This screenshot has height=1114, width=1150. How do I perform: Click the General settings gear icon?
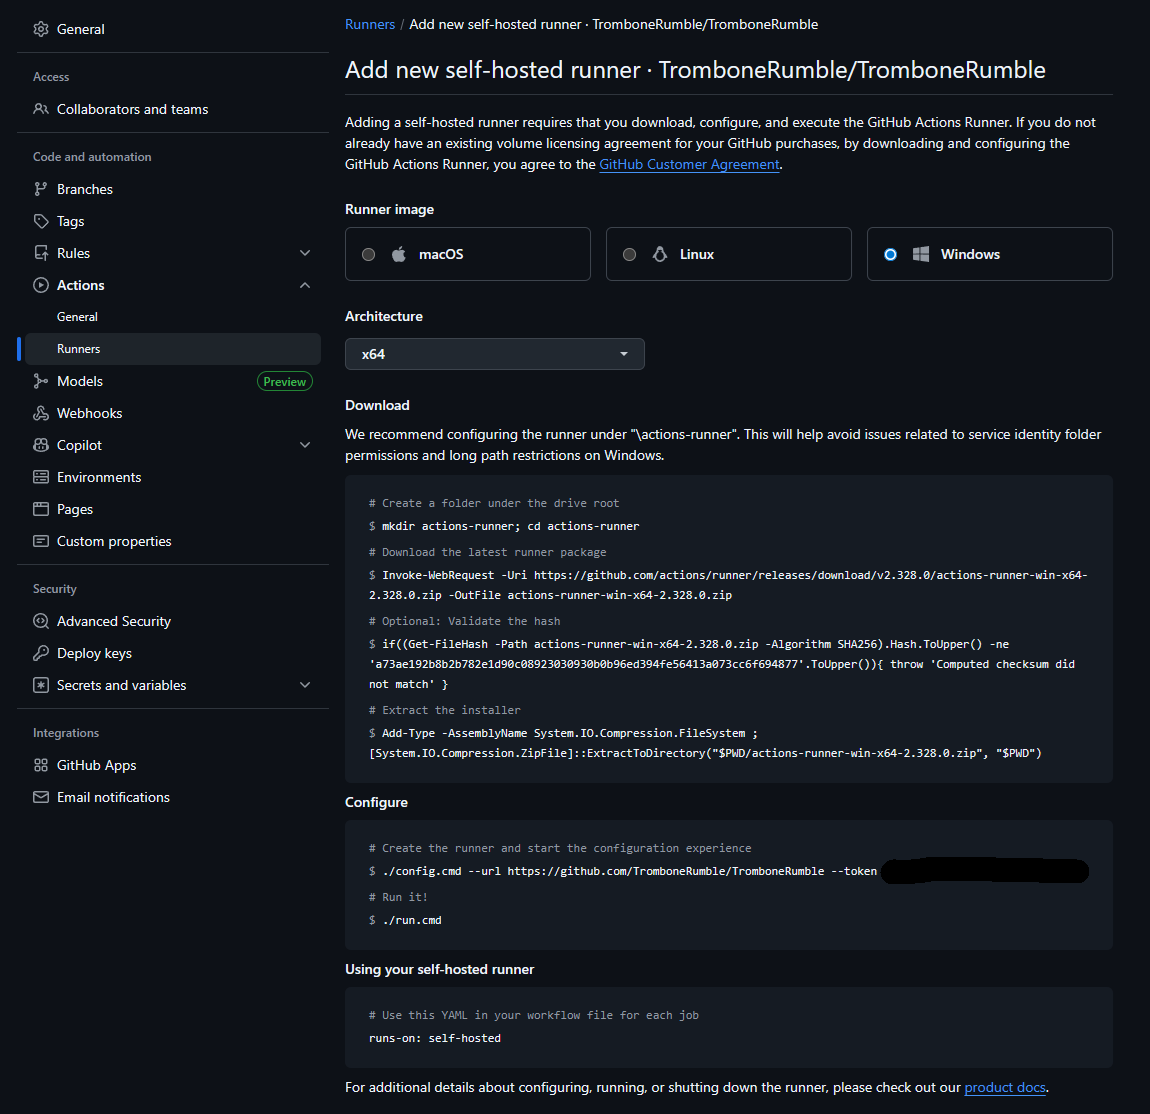(41, 29)
